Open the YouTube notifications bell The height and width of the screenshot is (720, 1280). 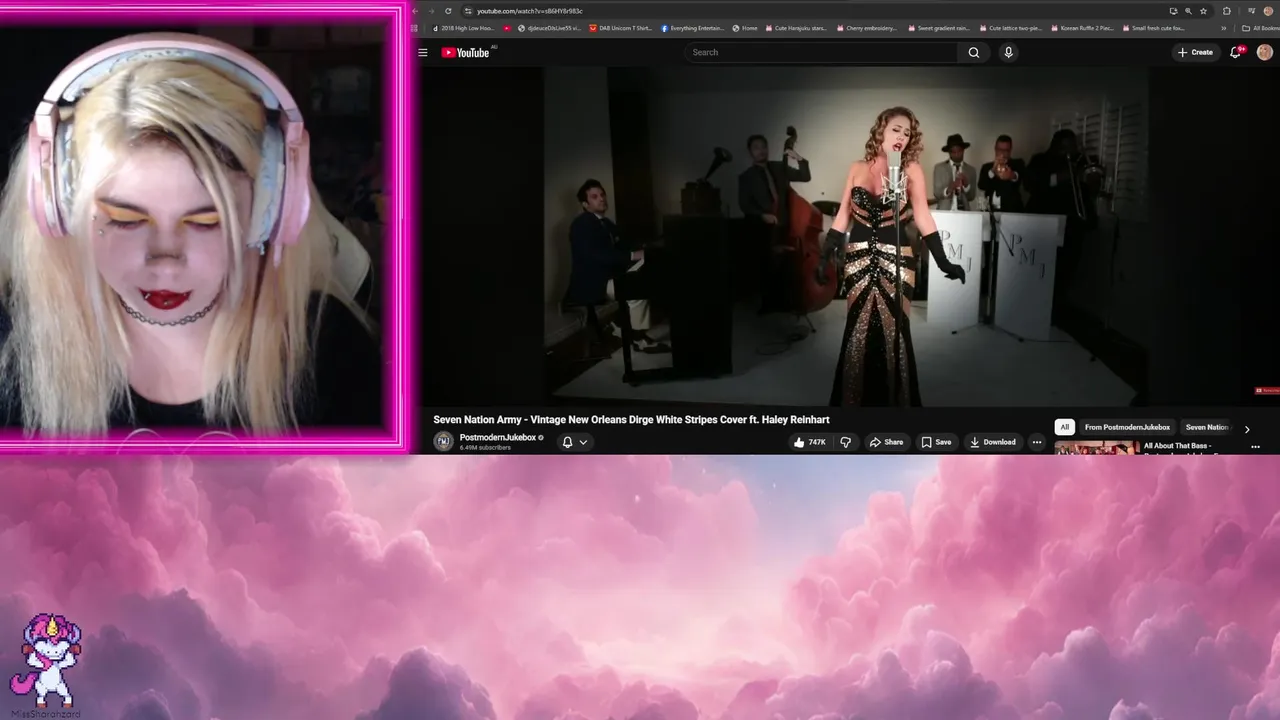point(1235,53)
